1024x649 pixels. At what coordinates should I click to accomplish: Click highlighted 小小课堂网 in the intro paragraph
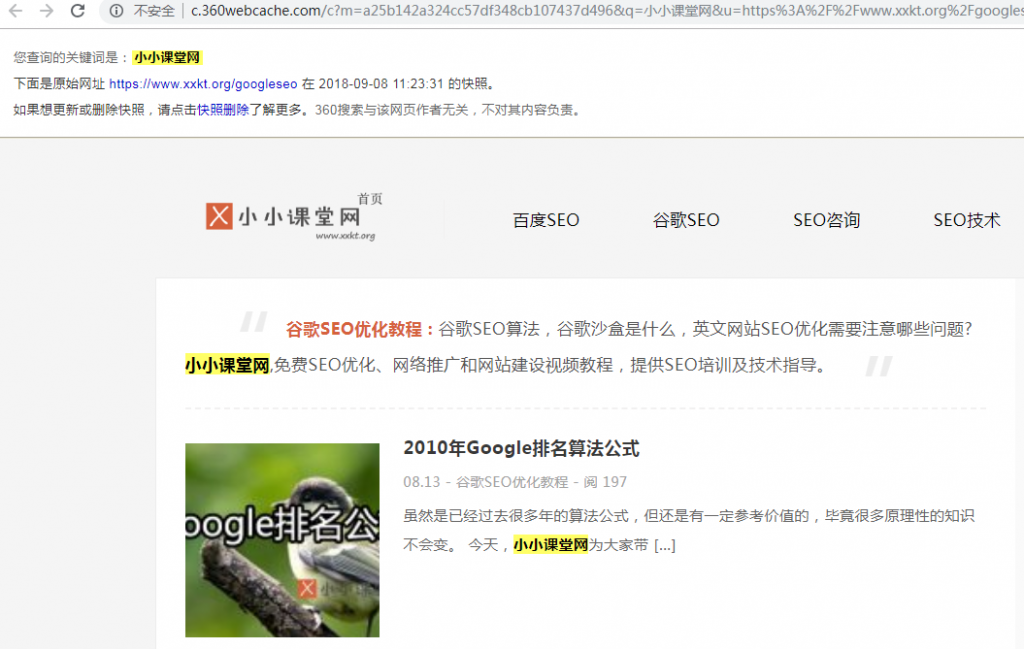[x=227, y=365]
